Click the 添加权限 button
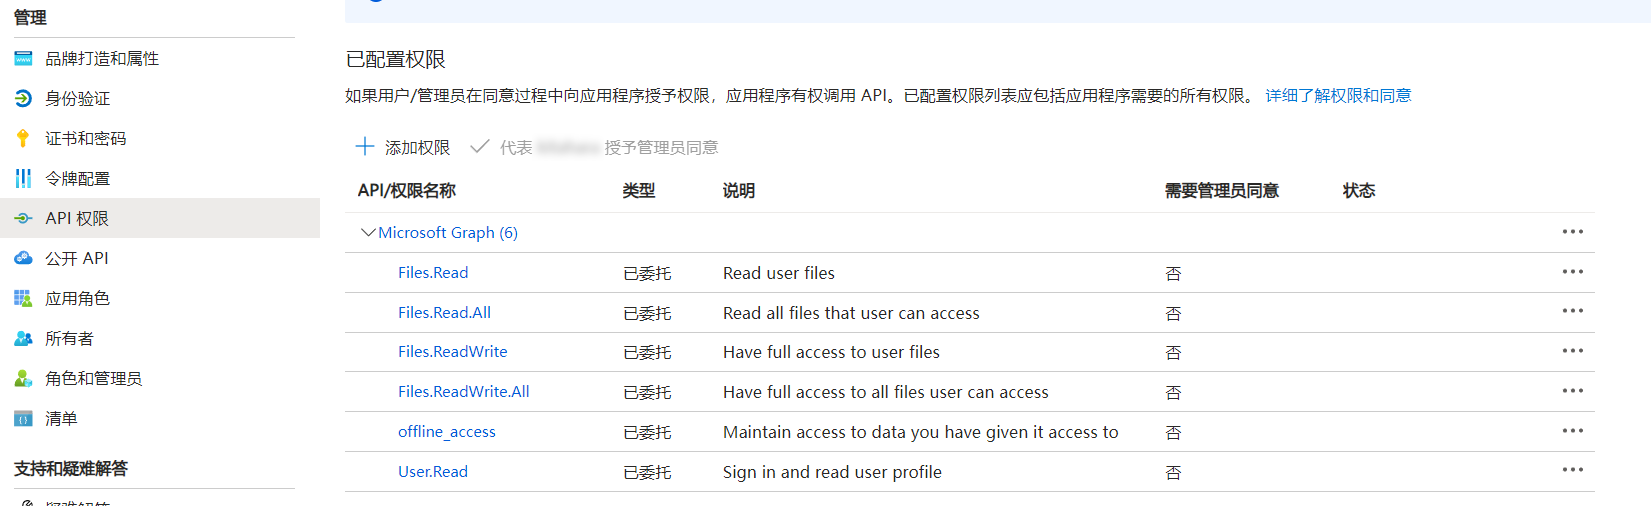1651x506 pixels. 403,148
